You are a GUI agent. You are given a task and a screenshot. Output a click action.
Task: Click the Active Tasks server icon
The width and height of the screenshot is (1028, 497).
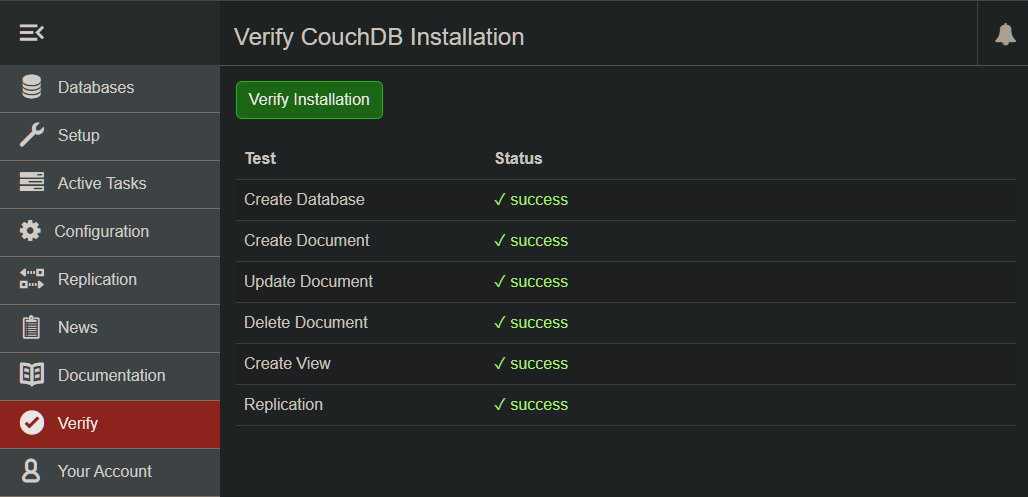[32, 183]
